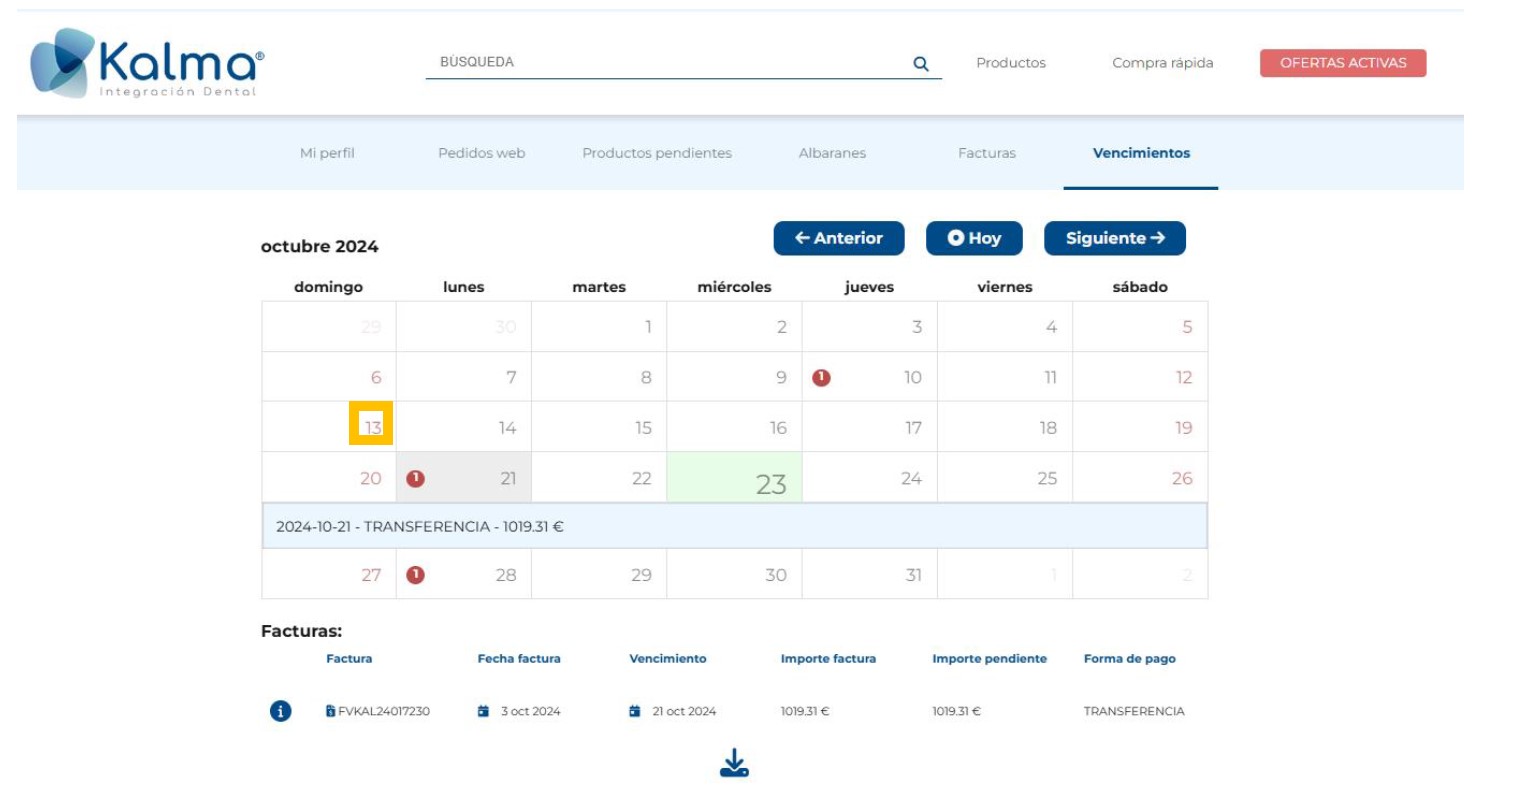1516x811 pixels.
Task: Click the Kalma Integración Dental logo
Action: pyautogui.click(x=148, y=63)
